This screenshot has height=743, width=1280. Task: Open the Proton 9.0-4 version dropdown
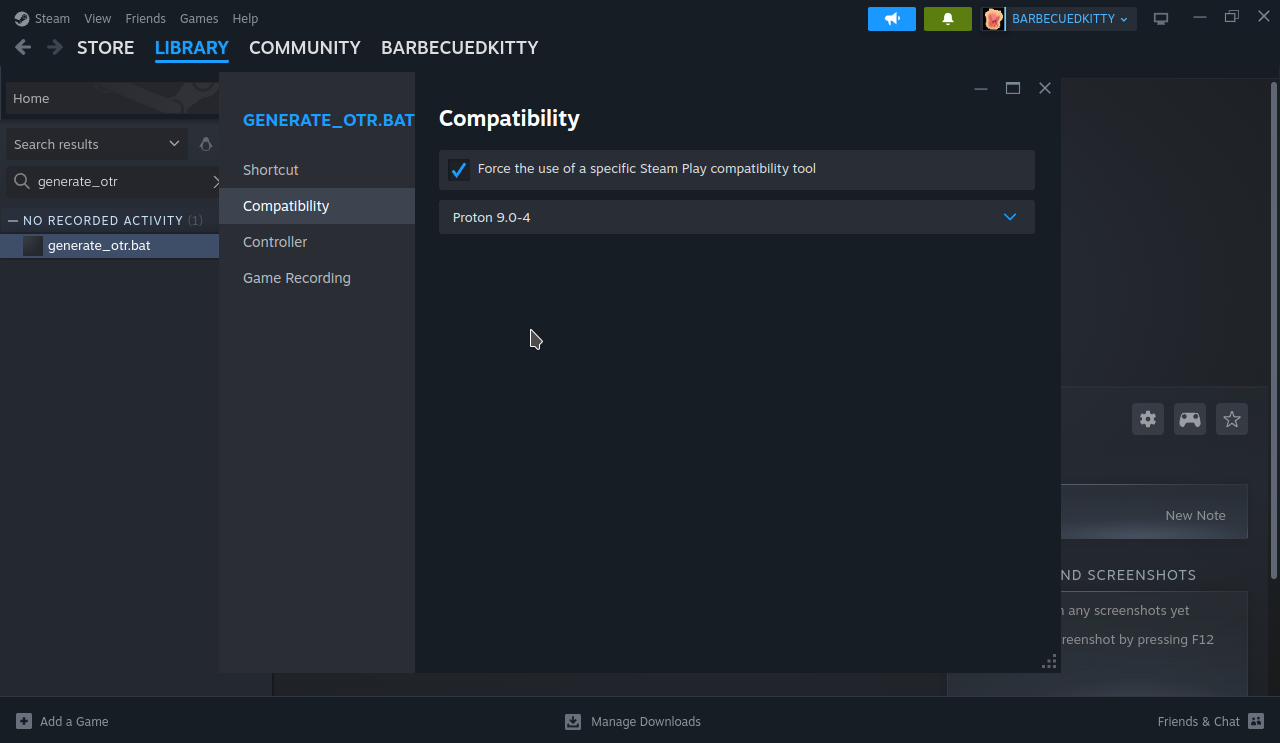736,217
